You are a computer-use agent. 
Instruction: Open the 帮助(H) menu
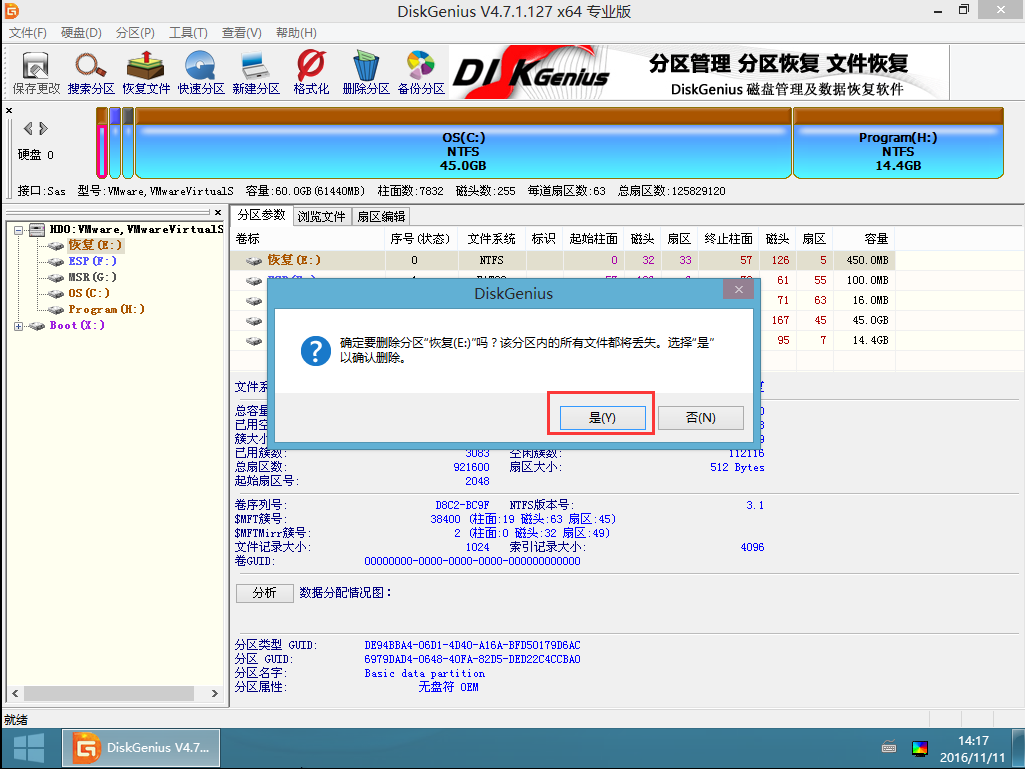click(x=296, y=33)
